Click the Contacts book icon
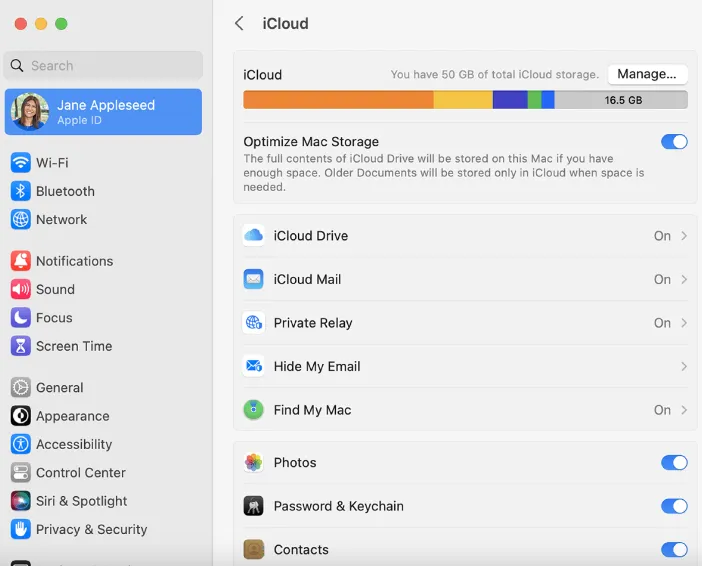 click(x=253, y=549)
